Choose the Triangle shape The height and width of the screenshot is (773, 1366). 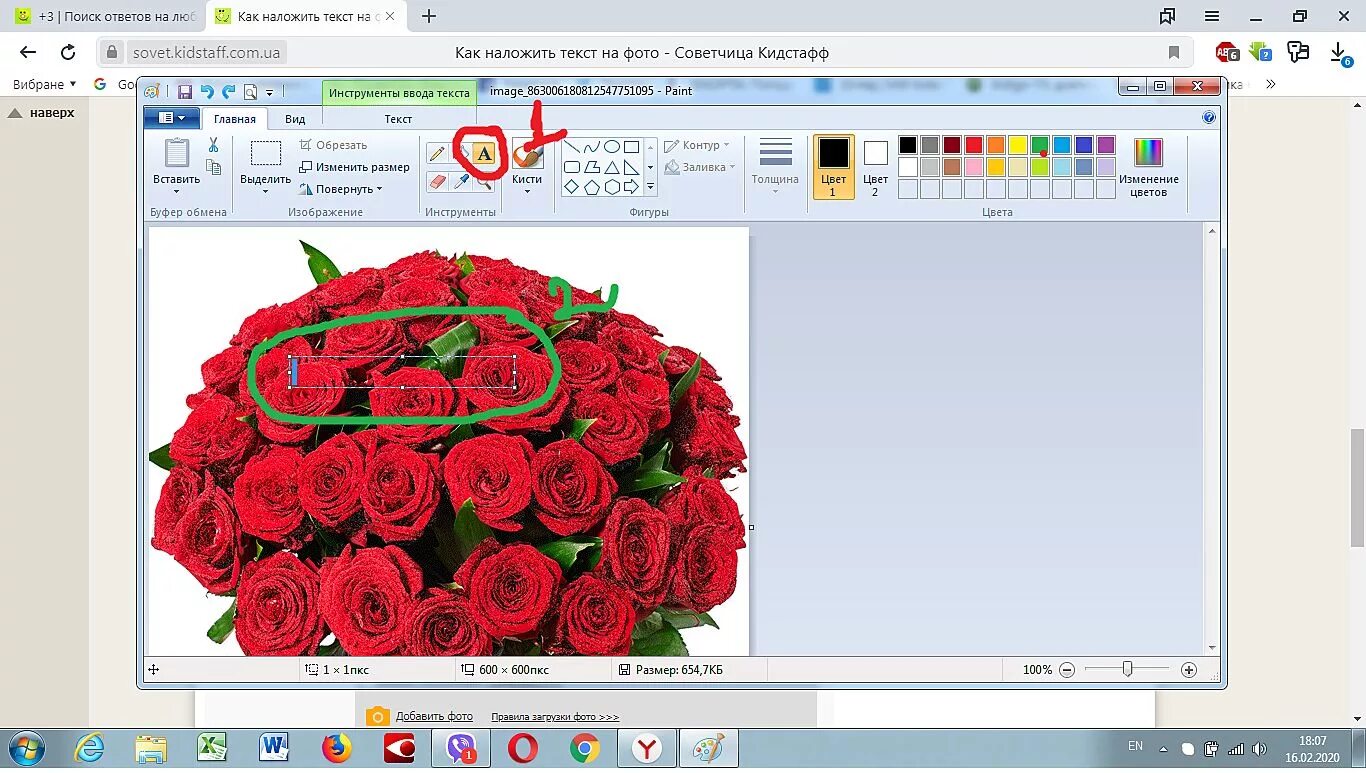coord(612,167)
